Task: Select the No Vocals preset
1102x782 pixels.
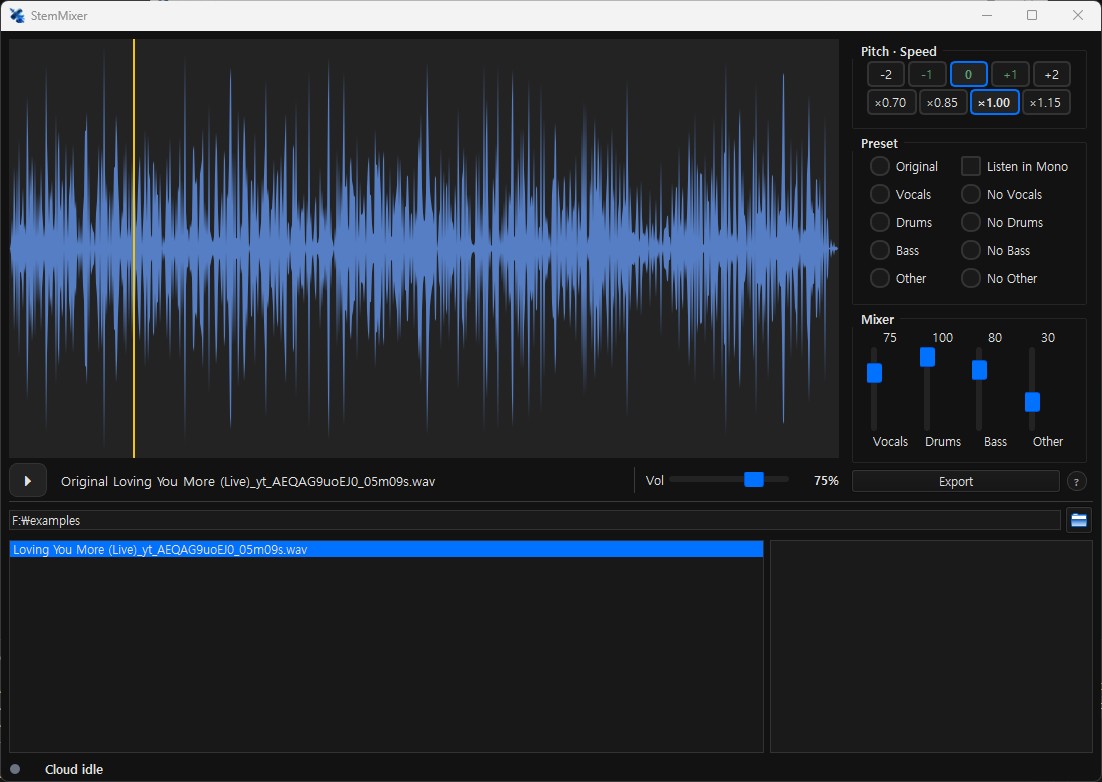Action: (x=971, y=194)
